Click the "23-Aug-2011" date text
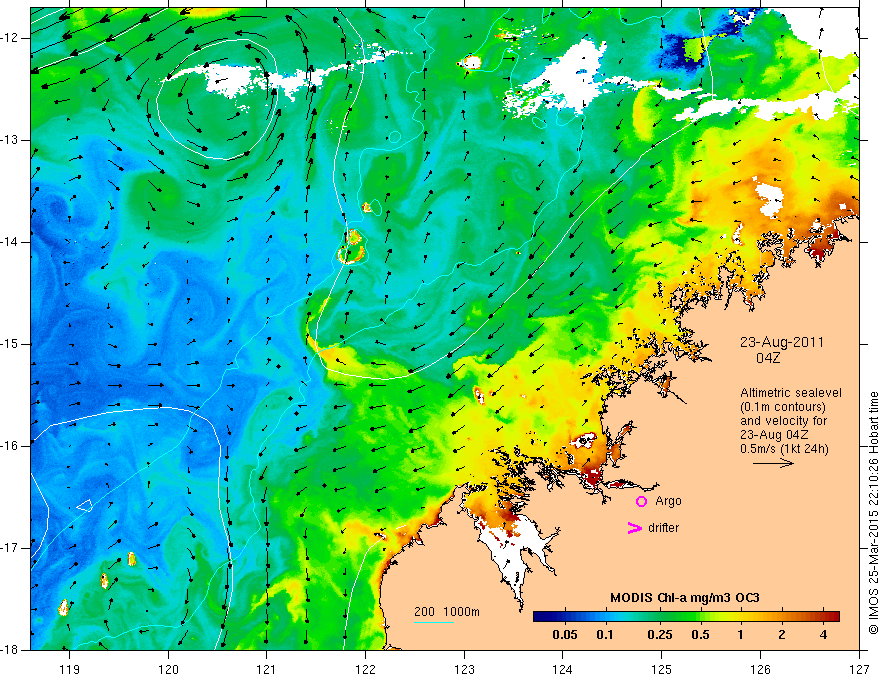The image size is (880, 680). [x=782, y=342]
